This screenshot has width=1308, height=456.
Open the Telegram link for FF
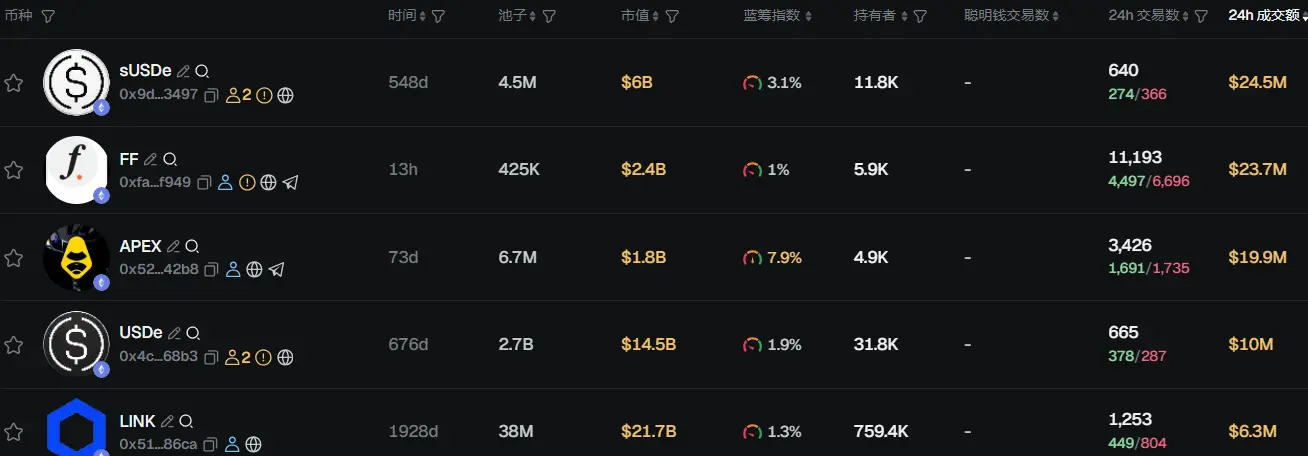click(290, 183)
